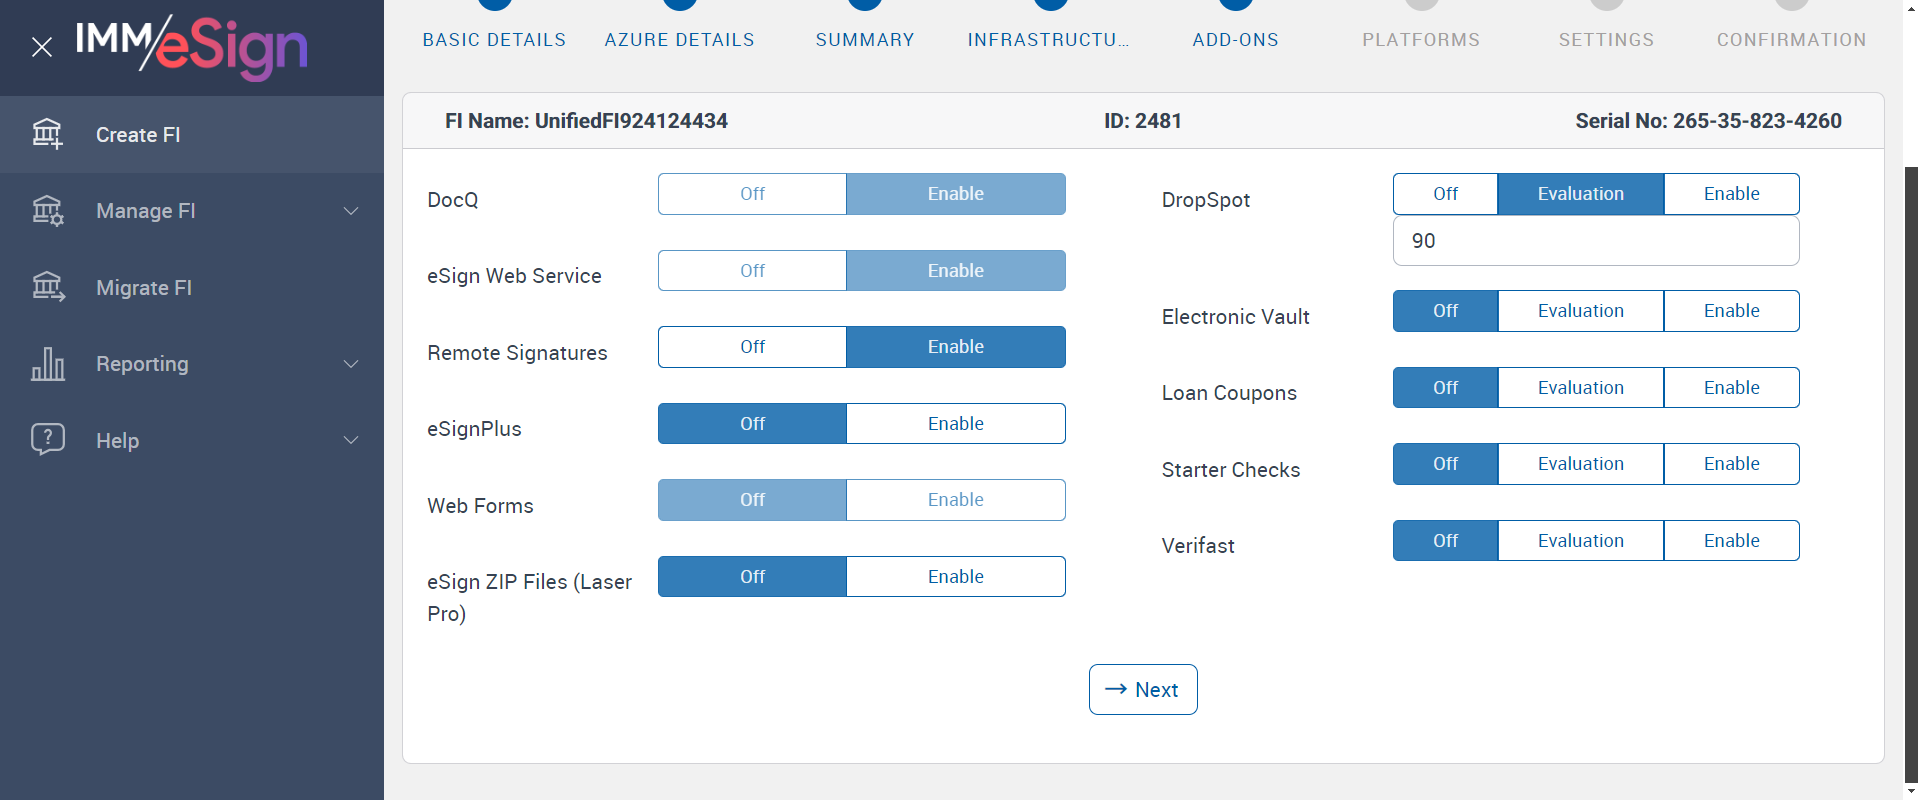This screenshot has width=1920, height=800.
Task: Enable eSign Web Service
Action: tap(956, 270)
